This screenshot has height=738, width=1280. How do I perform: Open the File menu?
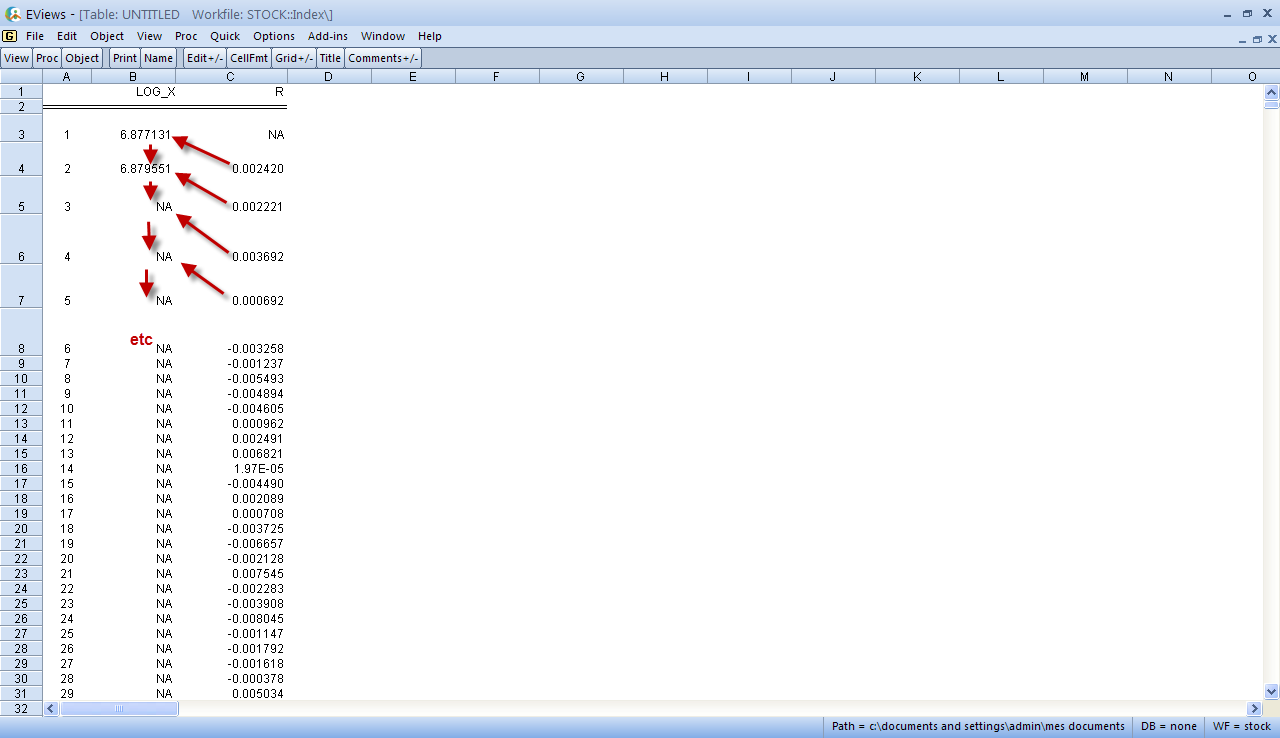point(35,36)
